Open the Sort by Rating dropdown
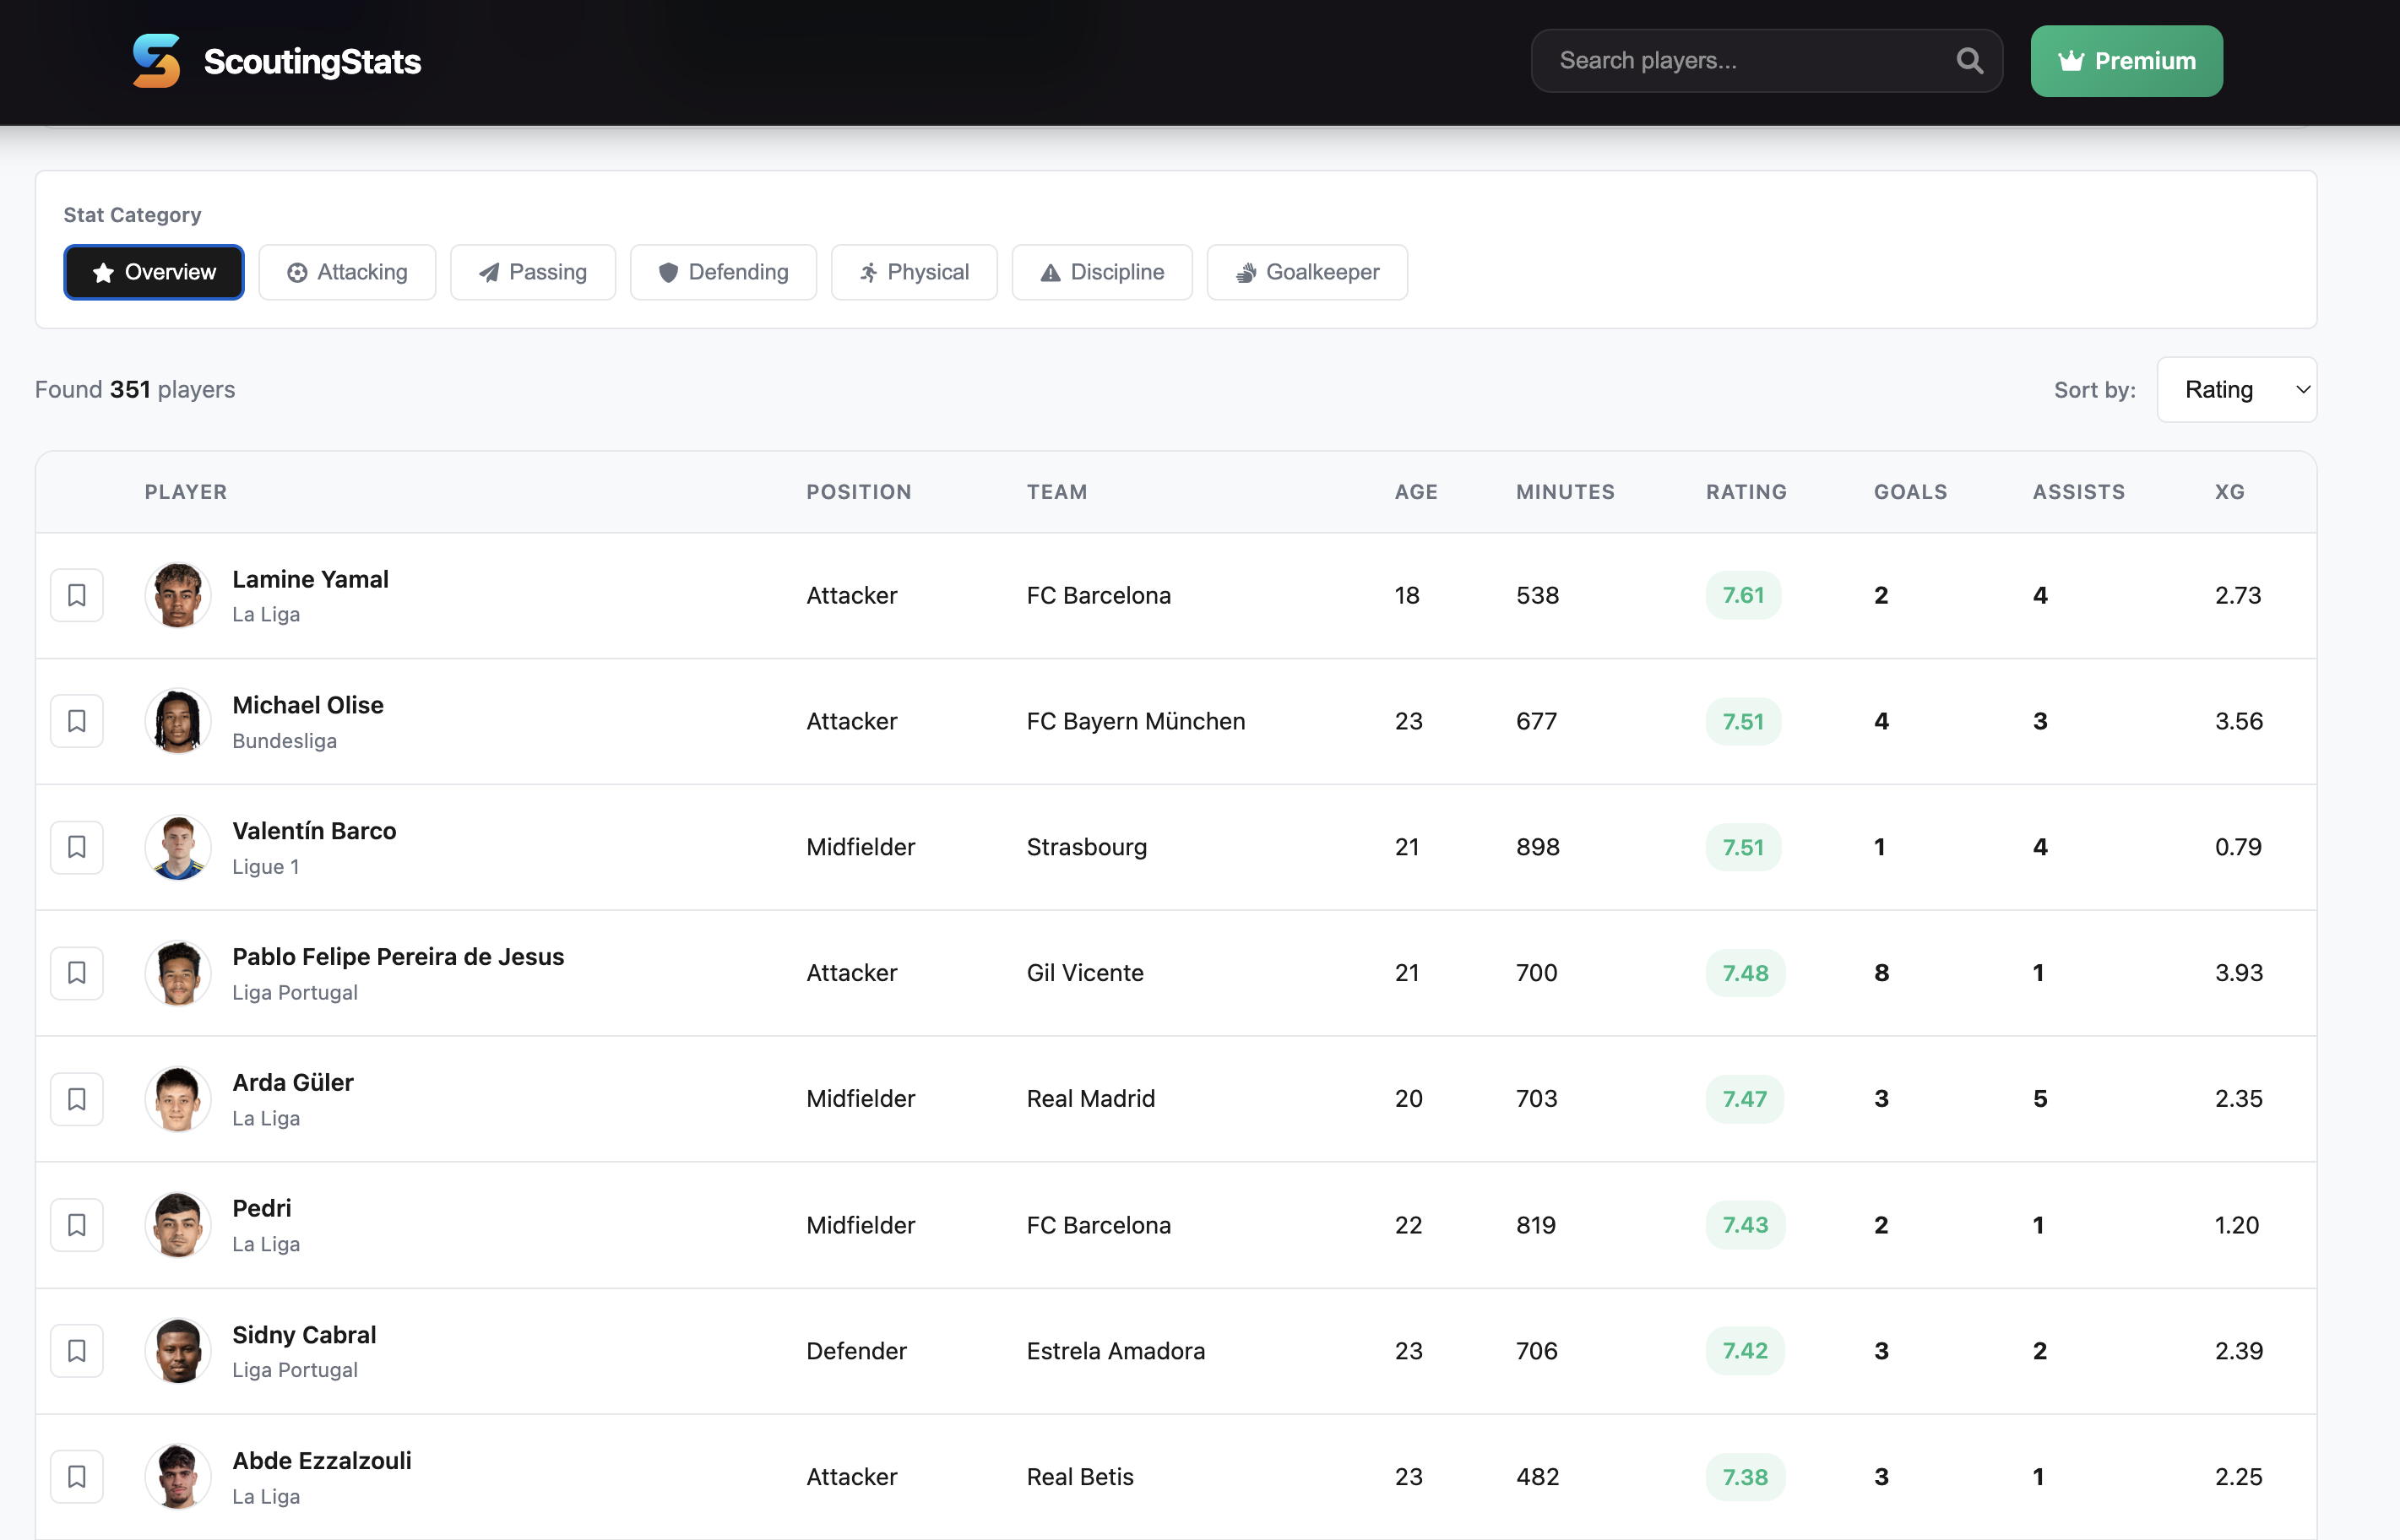 coord(2237,389)
